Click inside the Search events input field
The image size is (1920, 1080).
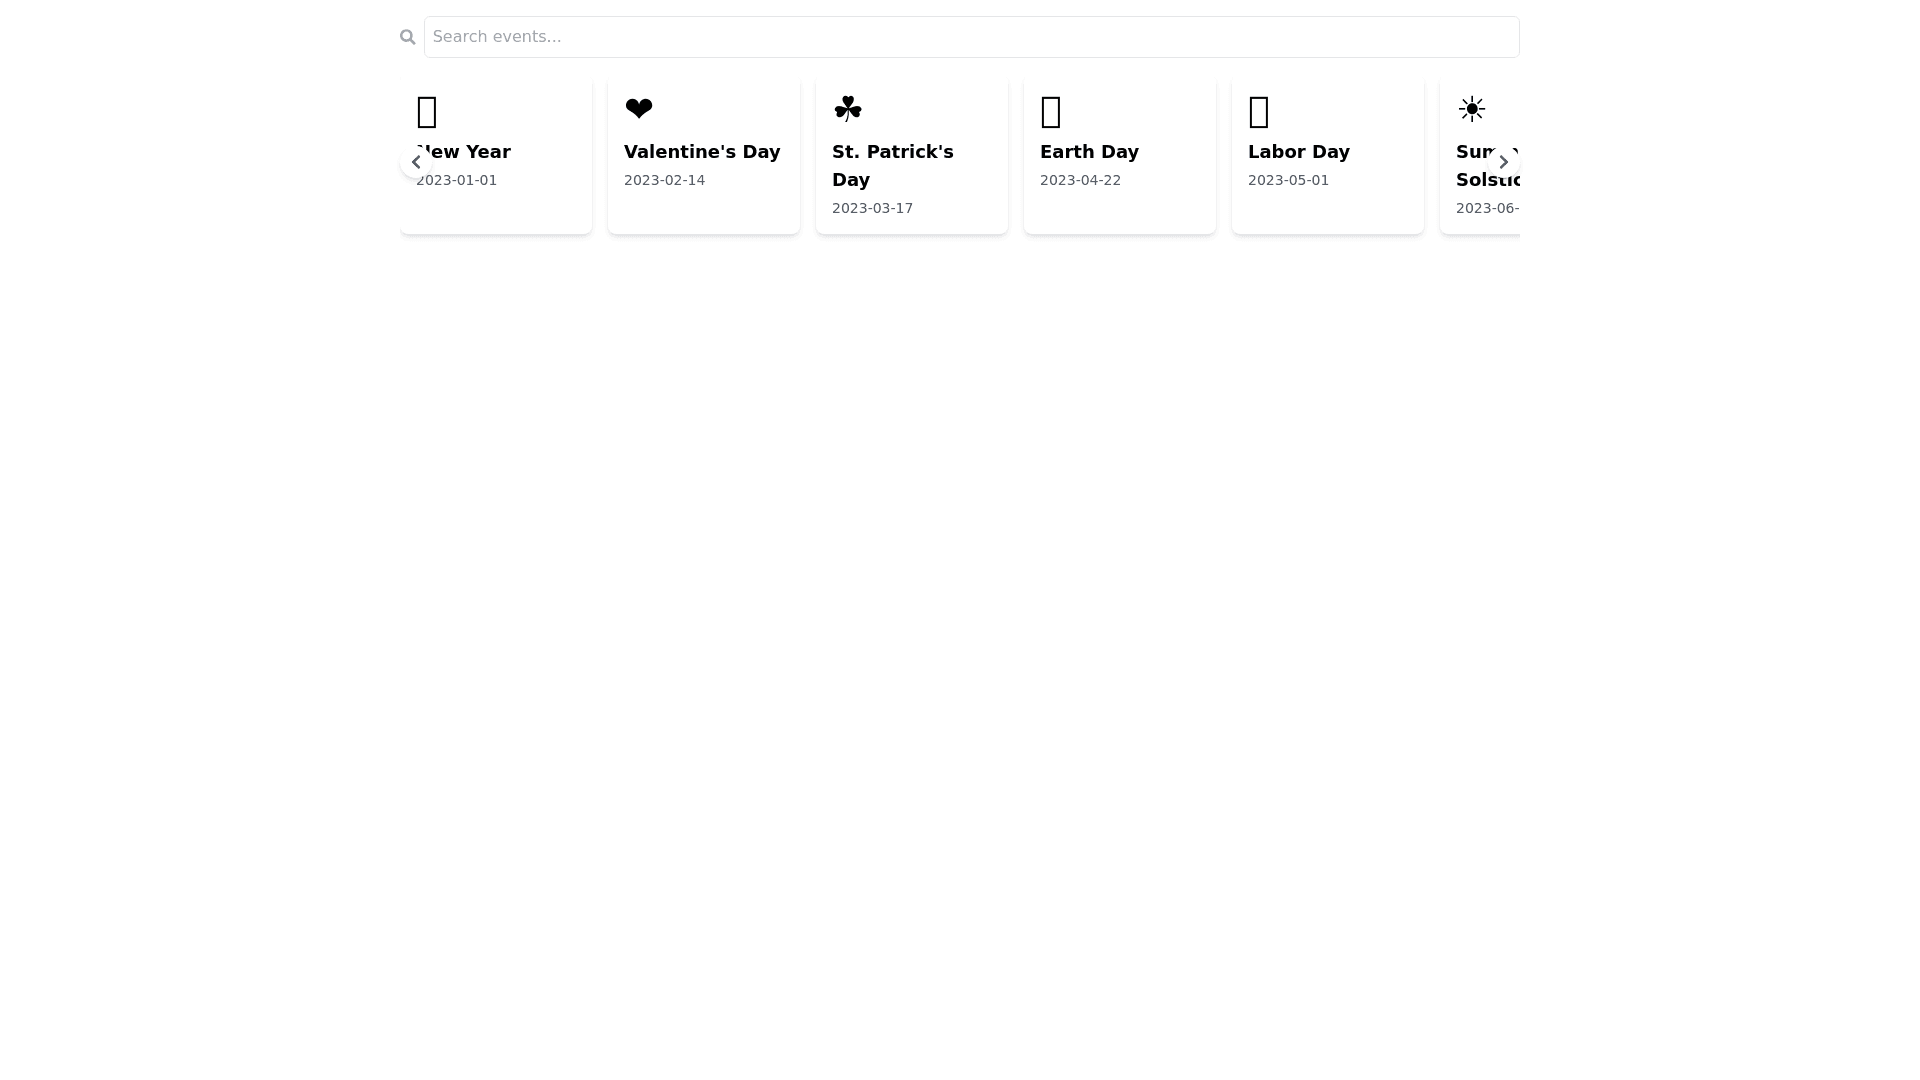pyautogui.click(x=970, y=36)
